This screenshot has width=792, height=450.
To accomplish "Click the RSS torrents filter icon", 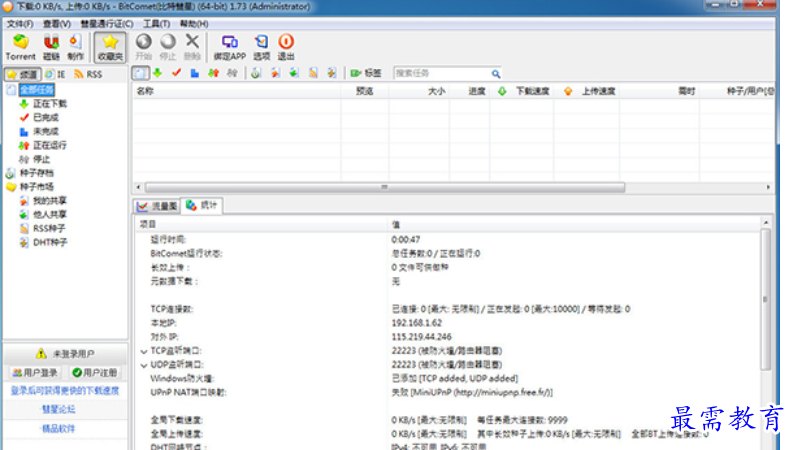I will (x=313, y=73).
